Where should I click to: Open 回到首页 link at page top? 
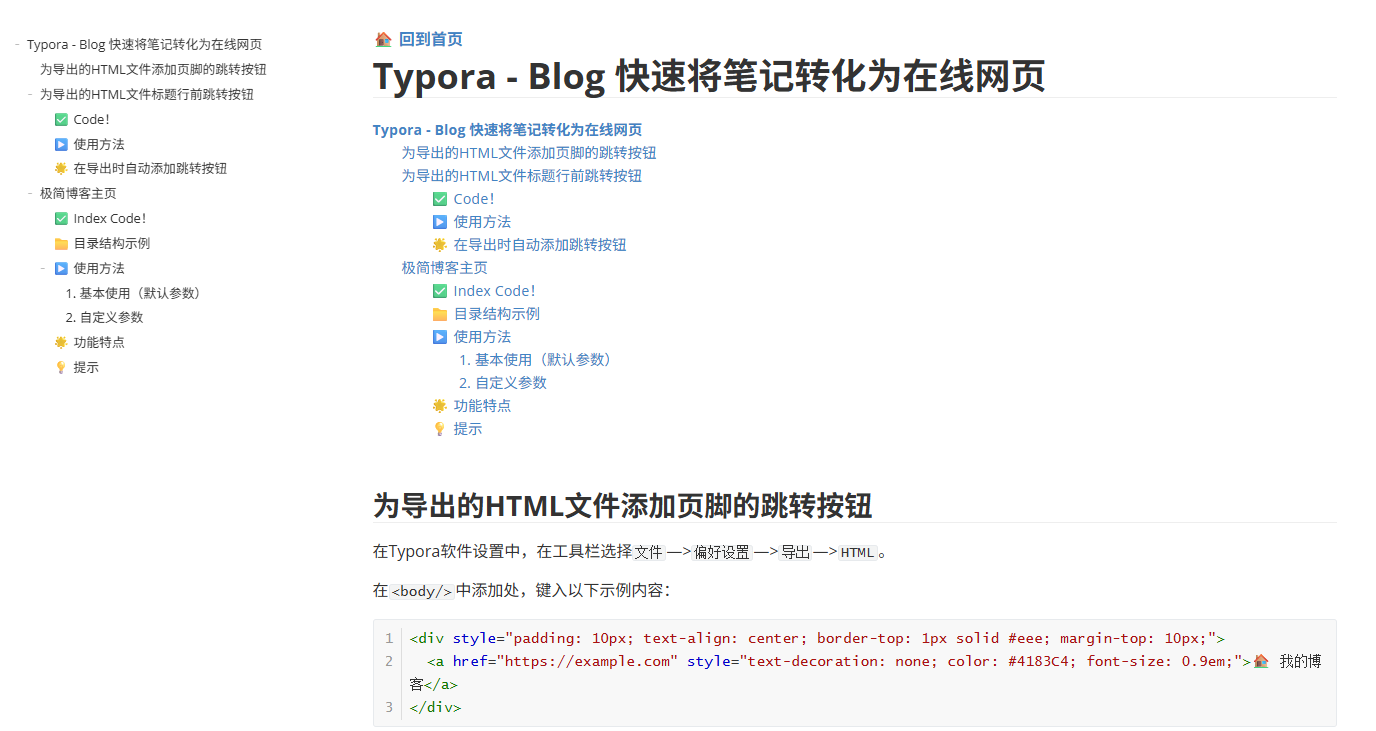430,40
